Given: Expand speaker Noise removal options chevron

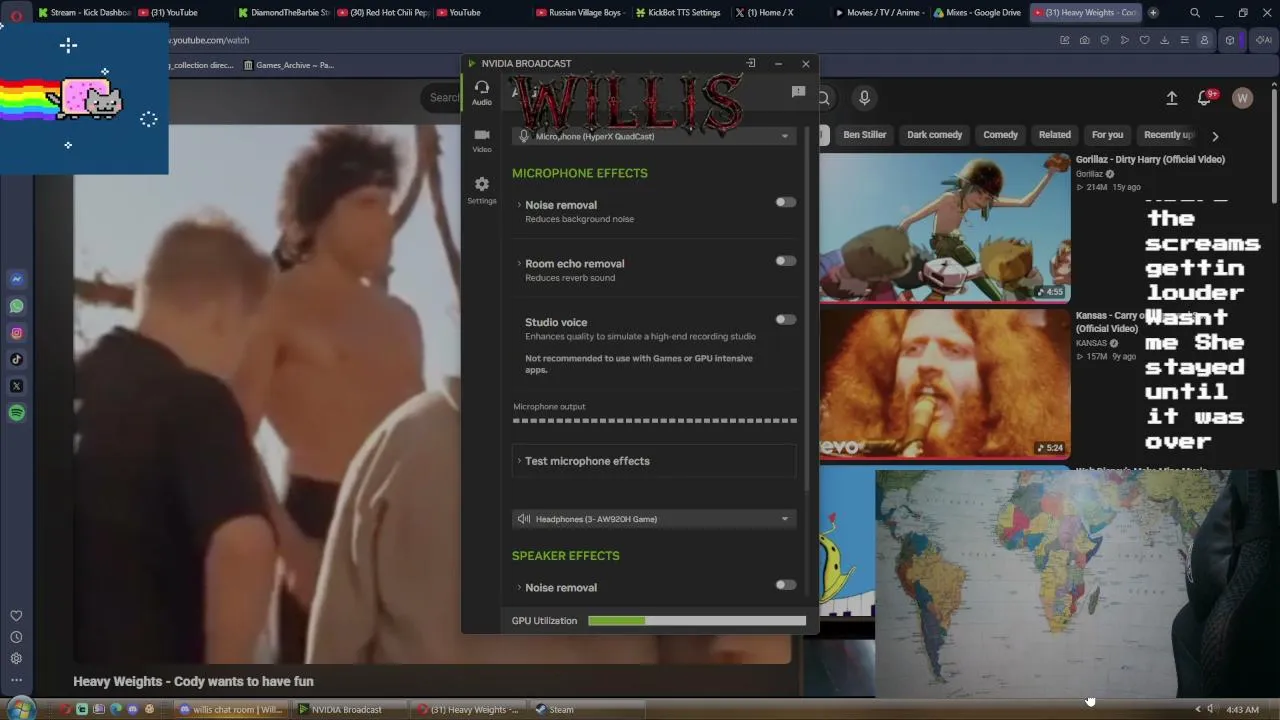Looking at the screenshot, I should [x=519, y=588].
